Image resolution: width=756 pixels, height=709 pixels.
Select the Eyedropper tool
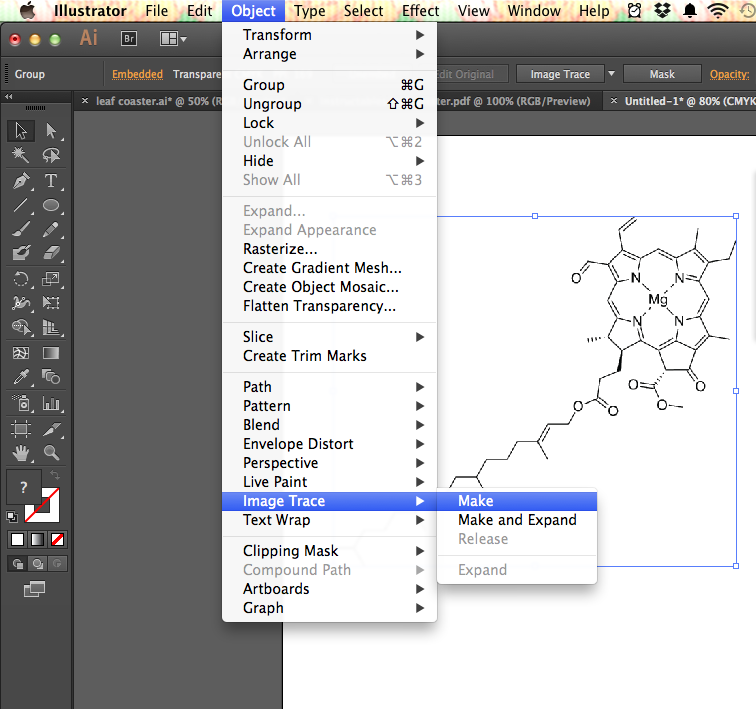tap(21, 377)
